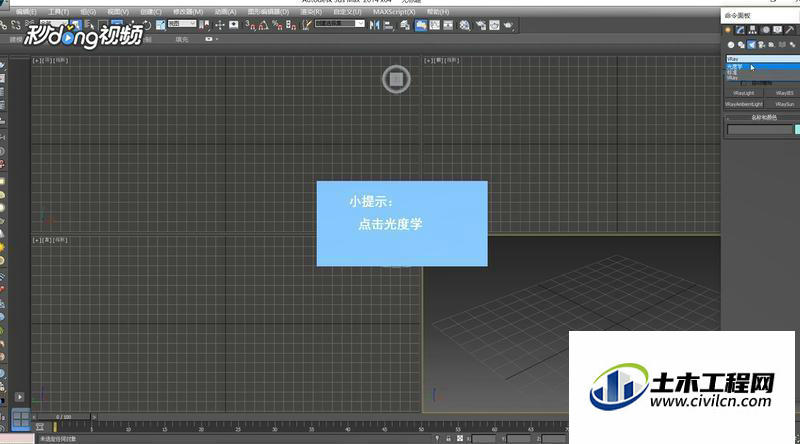Click the time slider showing 0 / 100
The image size is (800, 444).
(x=64, y=417)
